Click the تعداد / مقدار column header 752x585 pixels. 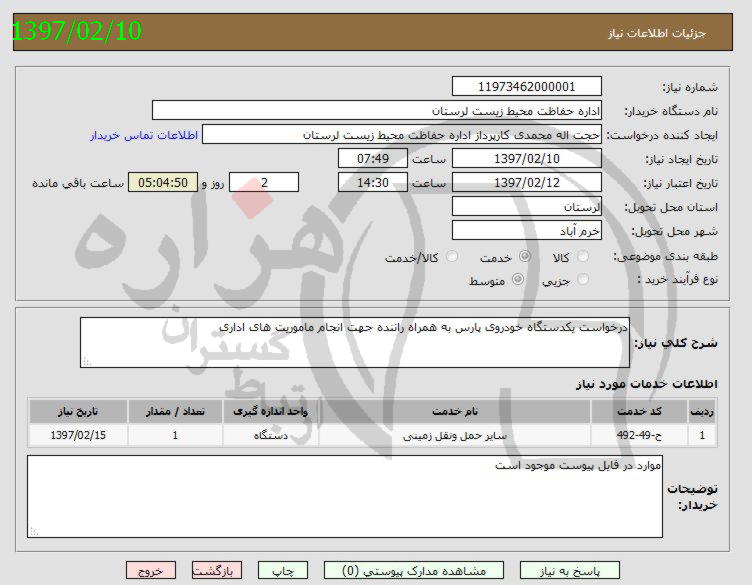coord(175,411)
